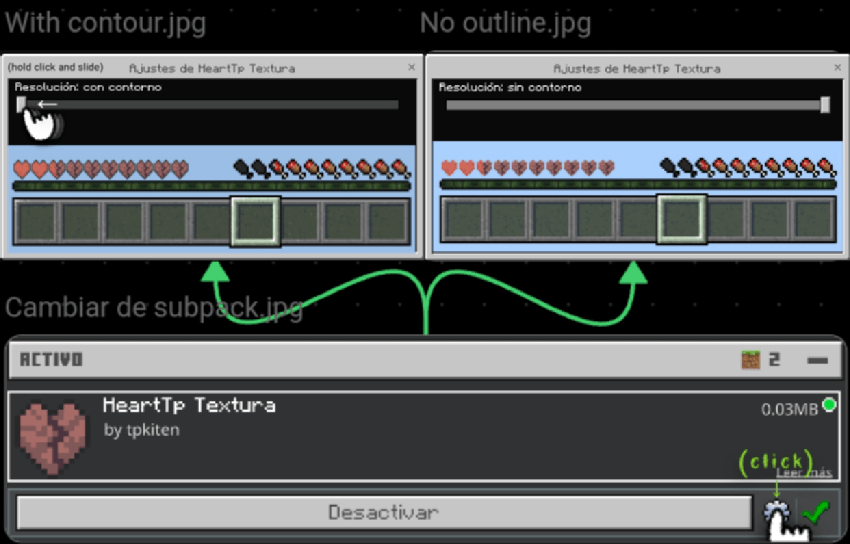The width and height of the screenshot is (850, 544).
Task: Click slider handle in 'con contorno' window
Action: [x=21, y=104]
